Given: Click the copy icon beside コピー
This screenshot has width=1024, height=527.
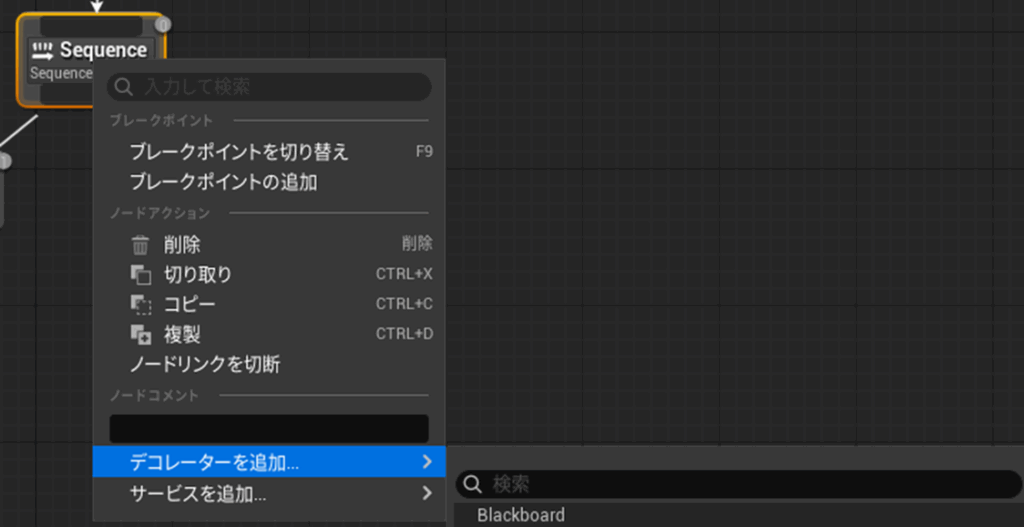Looking at the screenshot, I should coord(141,304).
